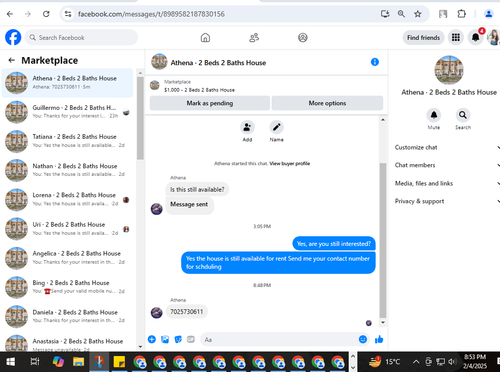
Task: Go back from Marketplace chat list
Action: 12,60
